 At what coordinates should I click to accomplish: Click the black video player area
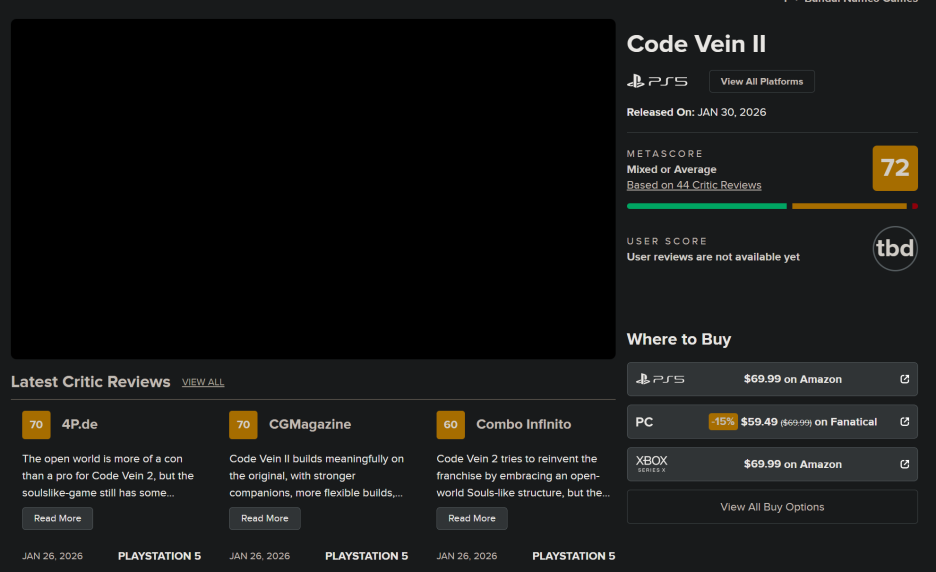[313, 189]
